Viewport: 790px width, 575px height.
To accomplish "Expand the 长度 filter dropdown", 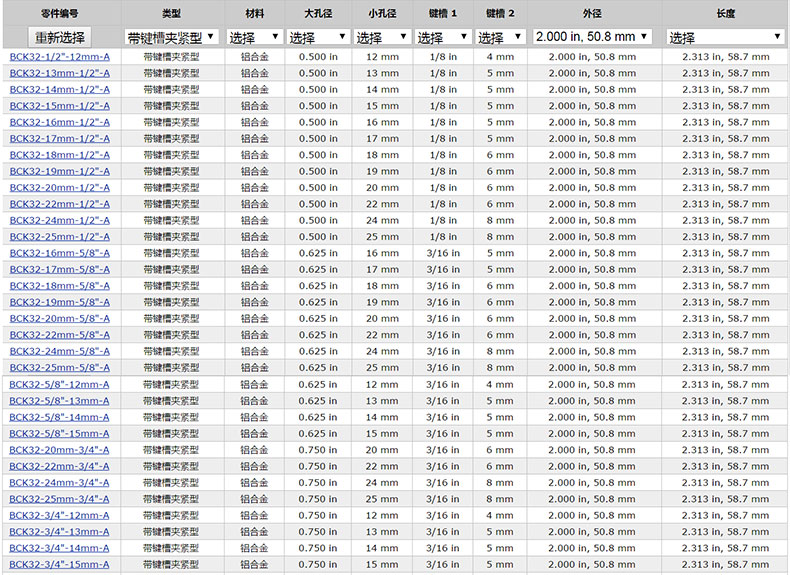I will tap(726, 37).
